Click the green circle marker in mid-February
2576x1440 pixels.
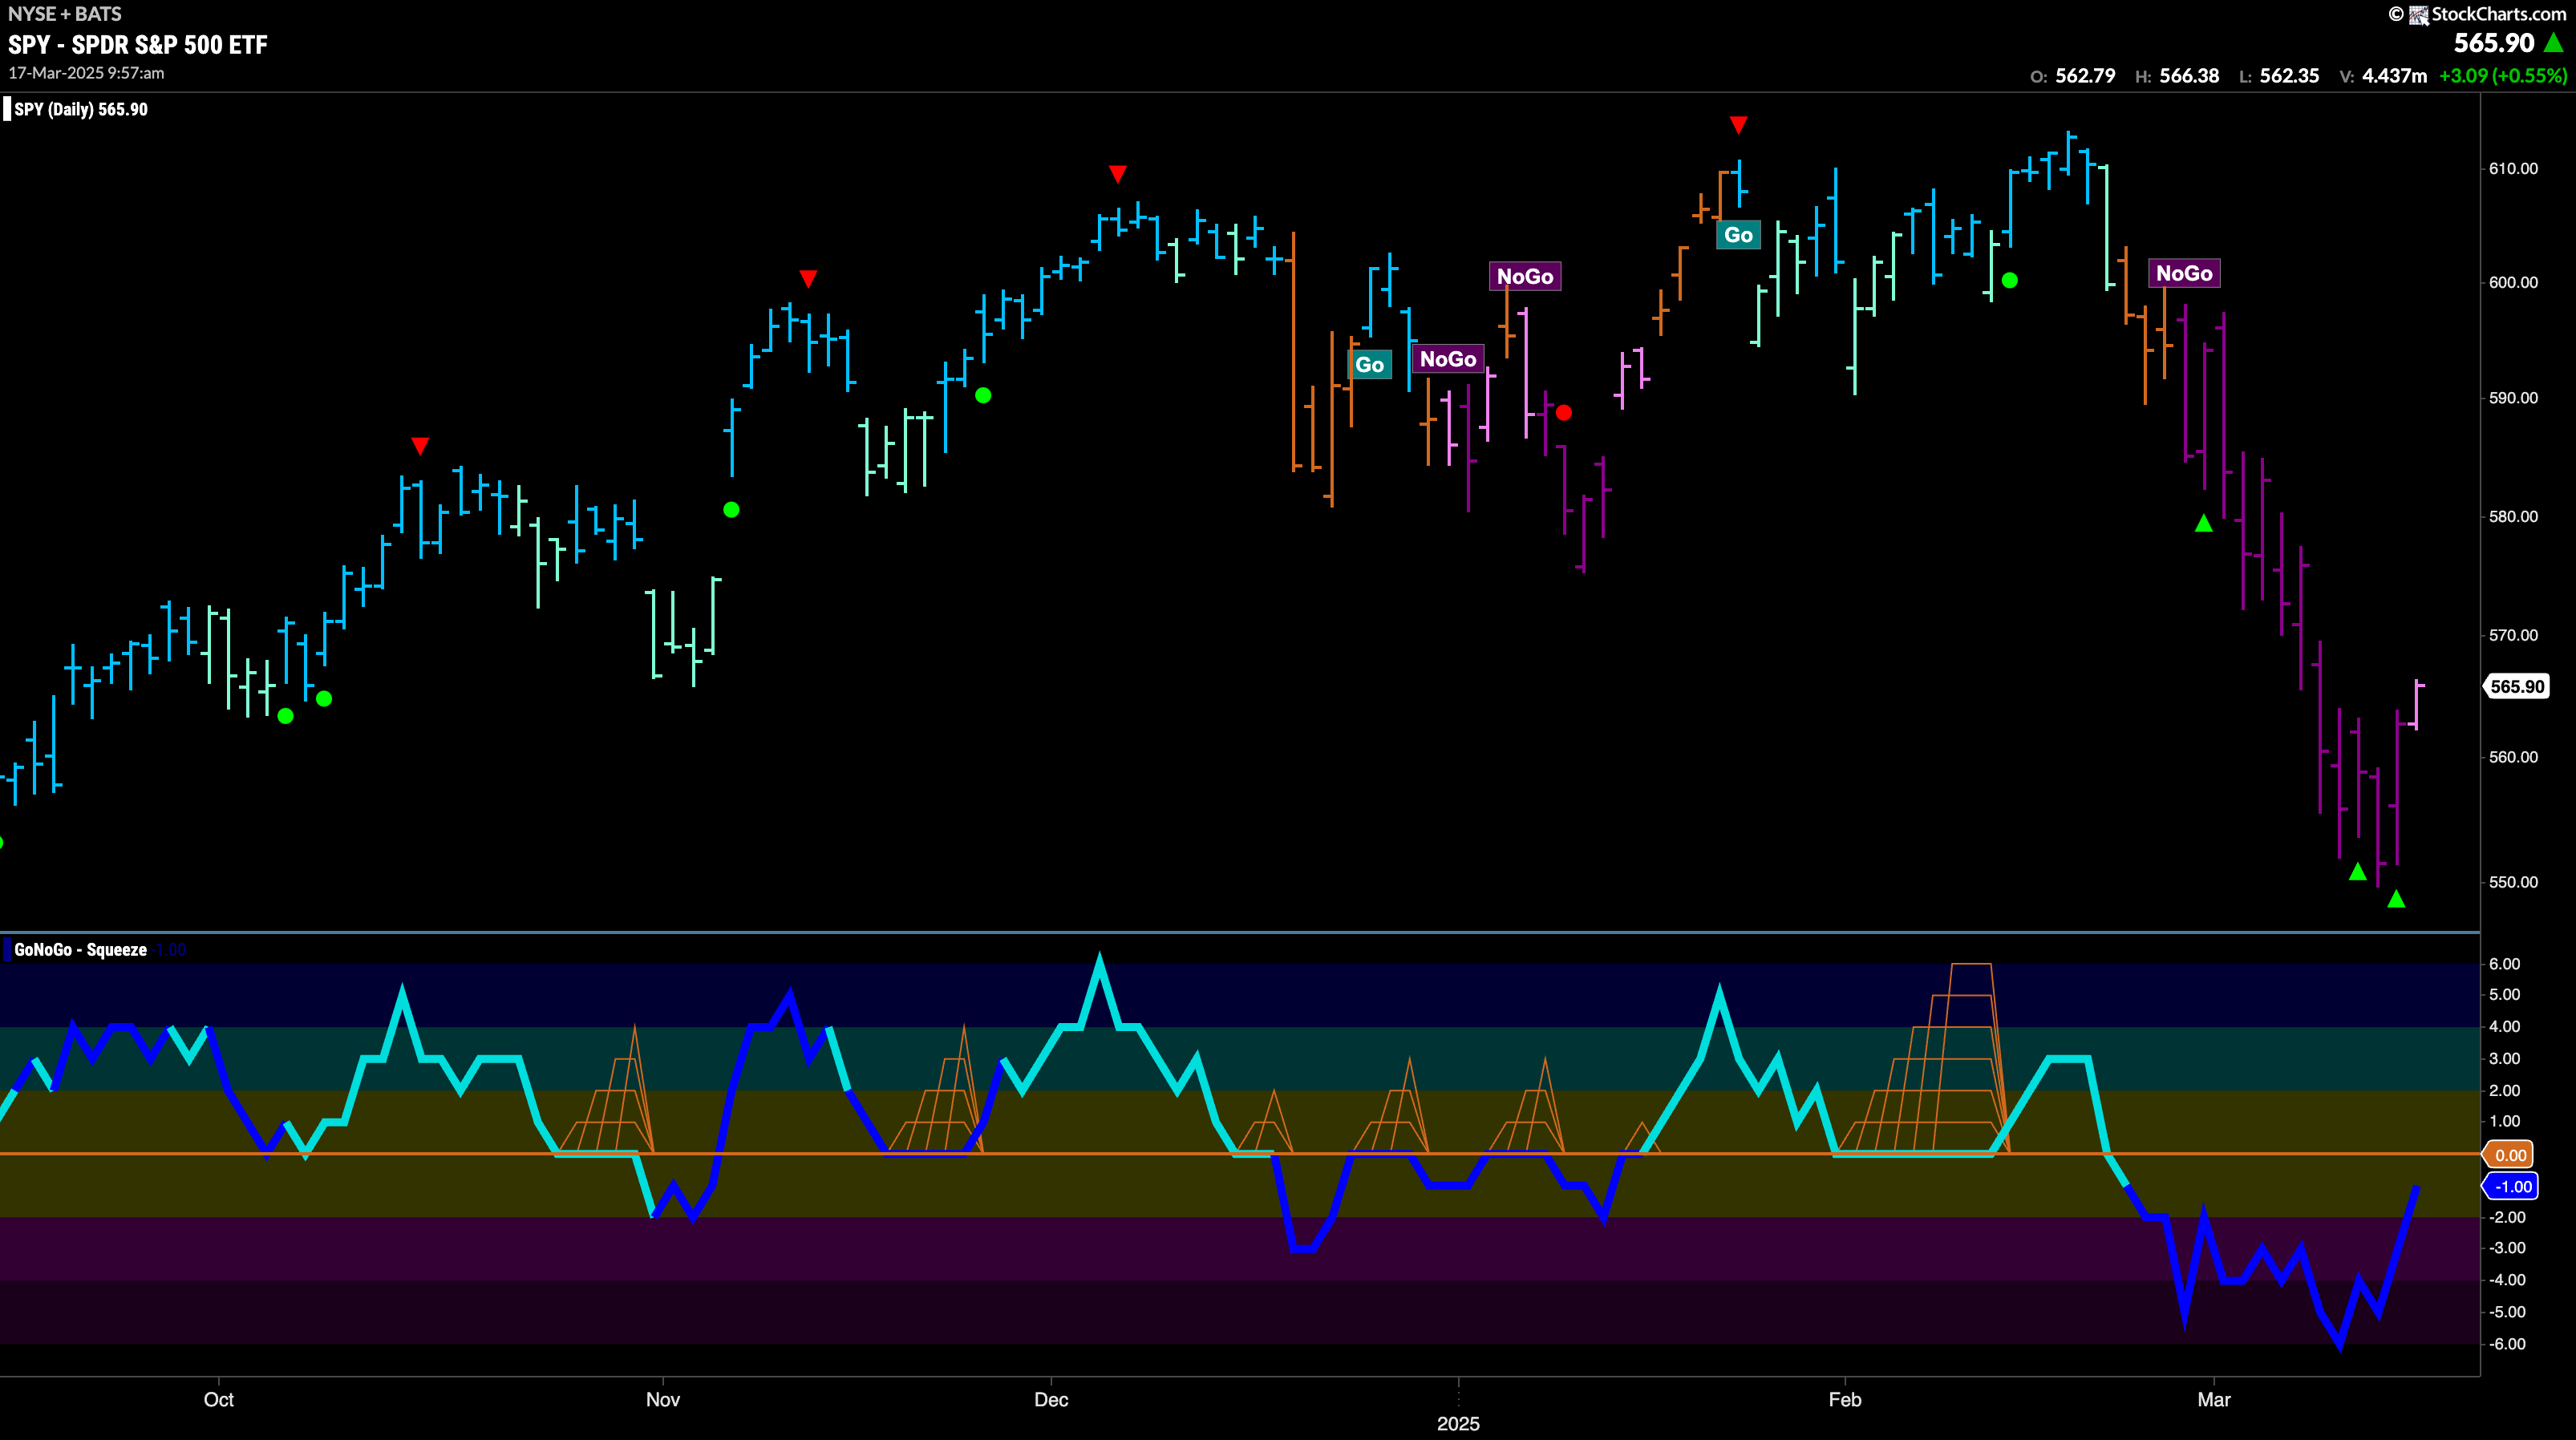2010,280
